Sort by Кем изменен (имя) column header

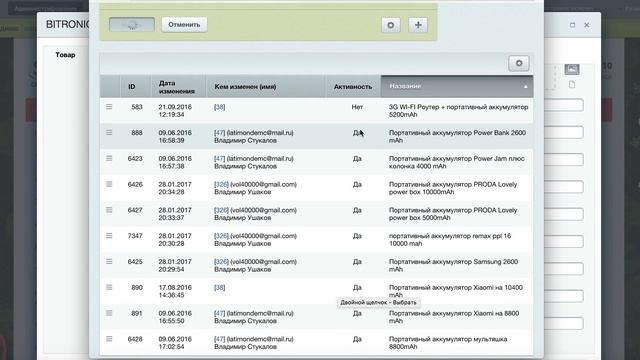266,87
